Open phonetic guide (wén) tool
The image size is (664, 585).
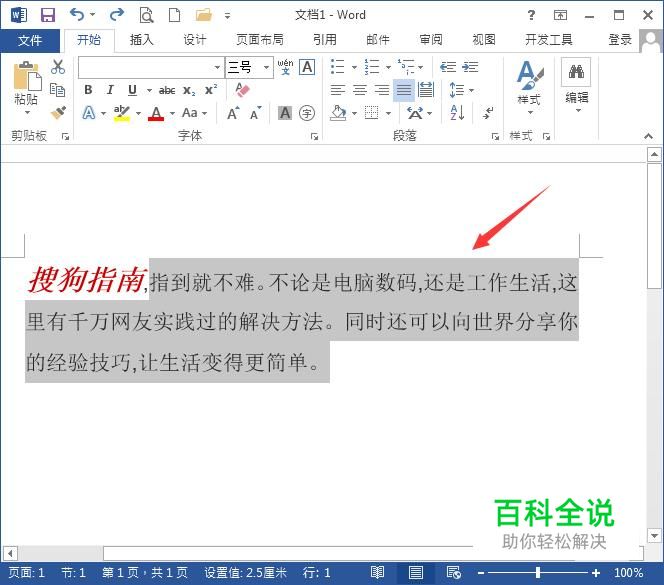(285, 67)
